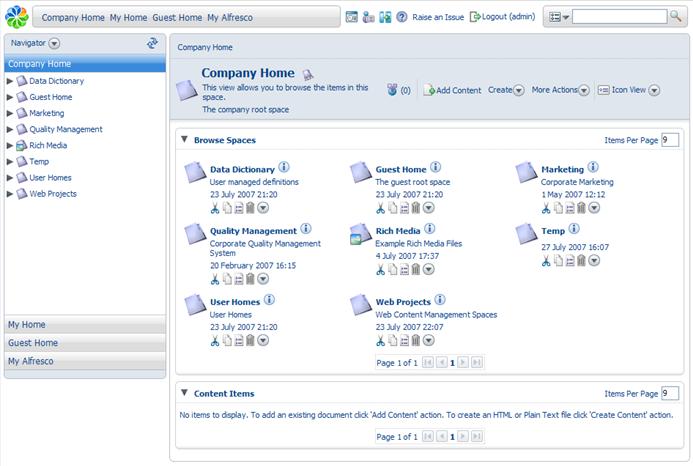The width and height of the screenshot is (693, 466).
Task: Delete the Data Dictionary space trash icon
Action: click(250, 208)
